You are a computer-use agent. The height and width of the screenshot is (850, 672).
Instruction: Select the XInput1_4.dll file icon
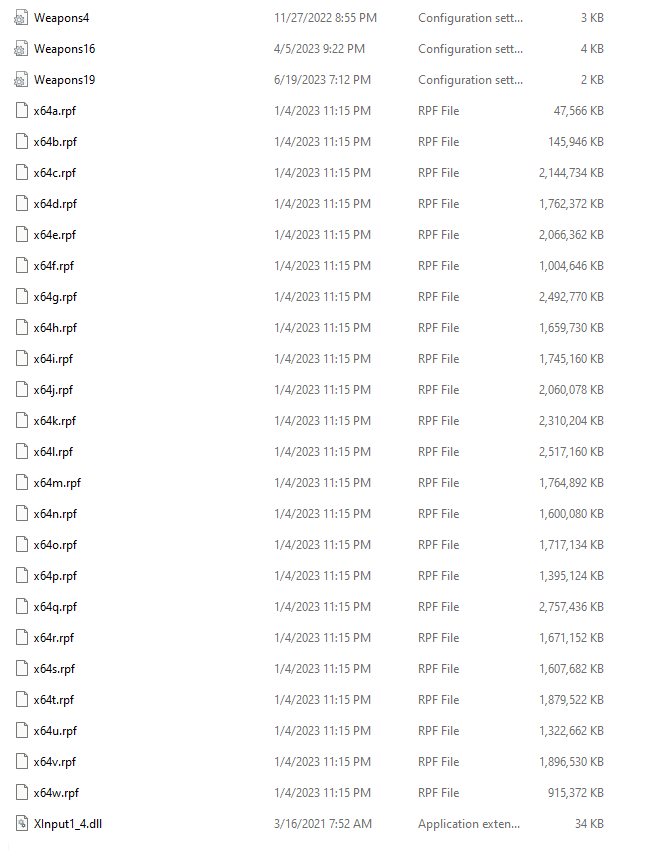click(22, 824)
